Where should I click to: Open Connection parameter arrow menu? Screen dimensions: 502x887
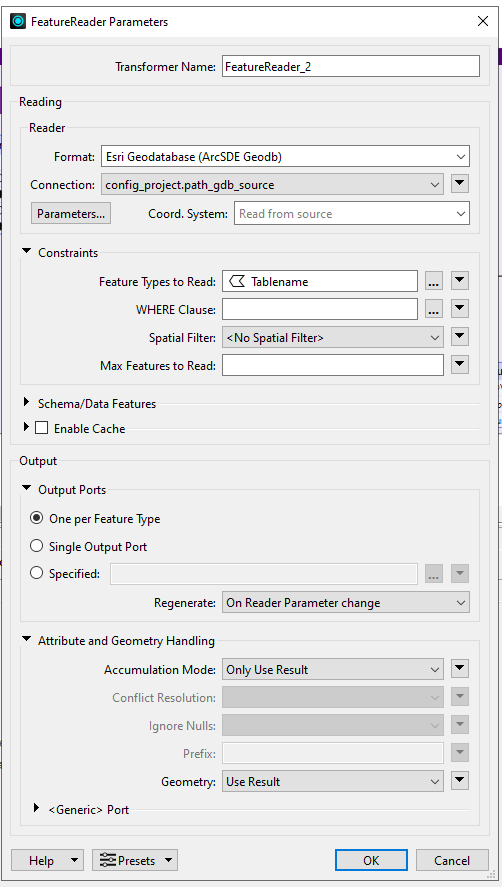460,184
